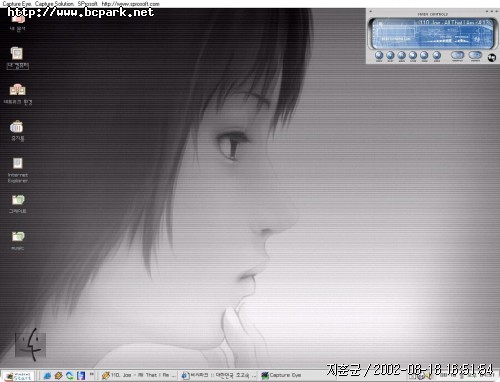Click the Play button in Winamp player
This screenshot has width=500, height=382.
pos(390,55)
